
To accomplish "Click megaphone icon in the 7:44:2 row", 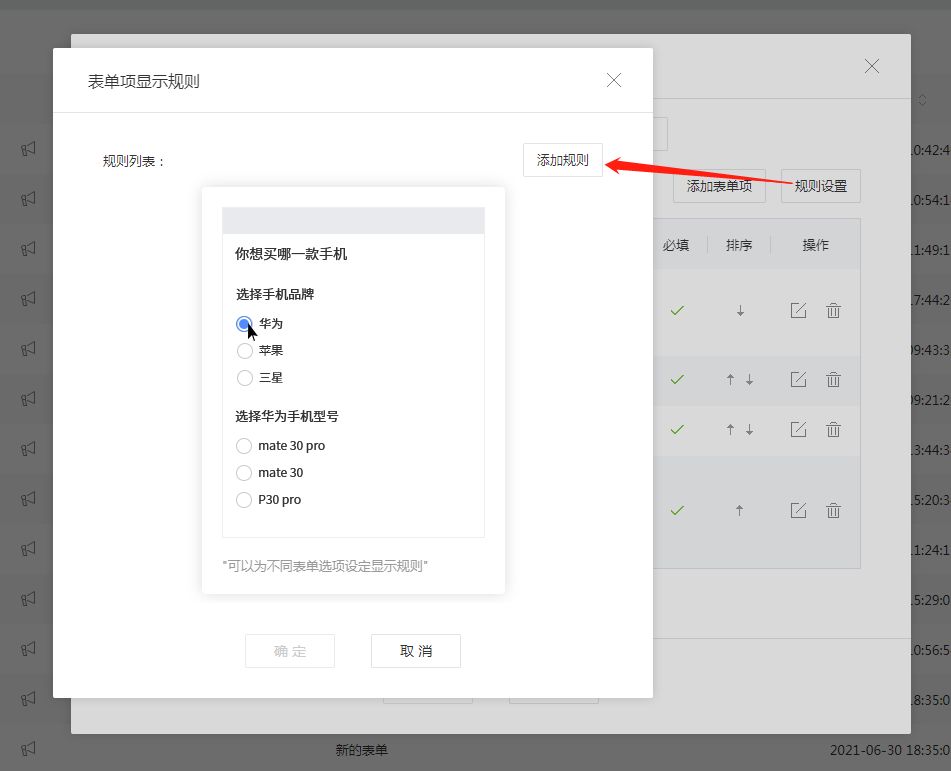I will click(x=29, y=299).
